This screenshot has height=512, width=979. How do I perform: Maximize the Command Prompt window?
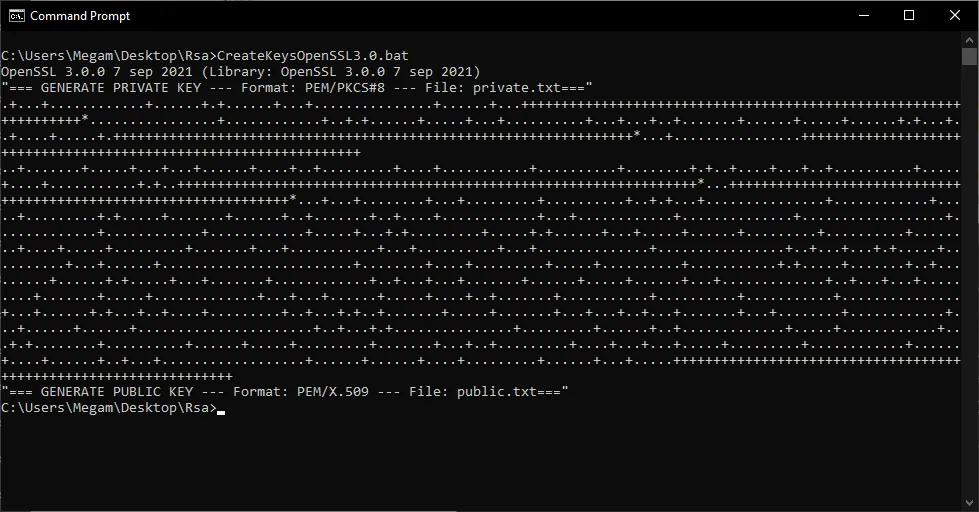pyautogui.click(x=909, y=16)
